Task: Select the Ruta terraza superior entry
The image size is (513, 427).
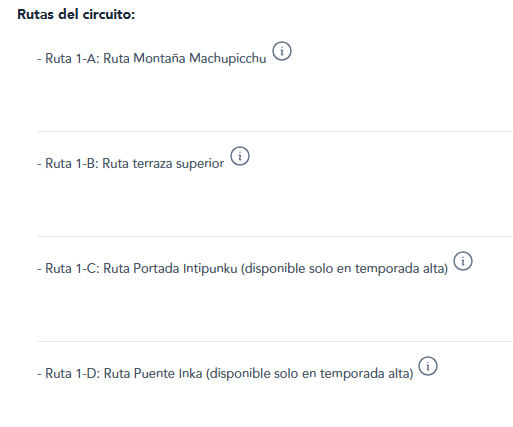Action: (x=131, y=163)
